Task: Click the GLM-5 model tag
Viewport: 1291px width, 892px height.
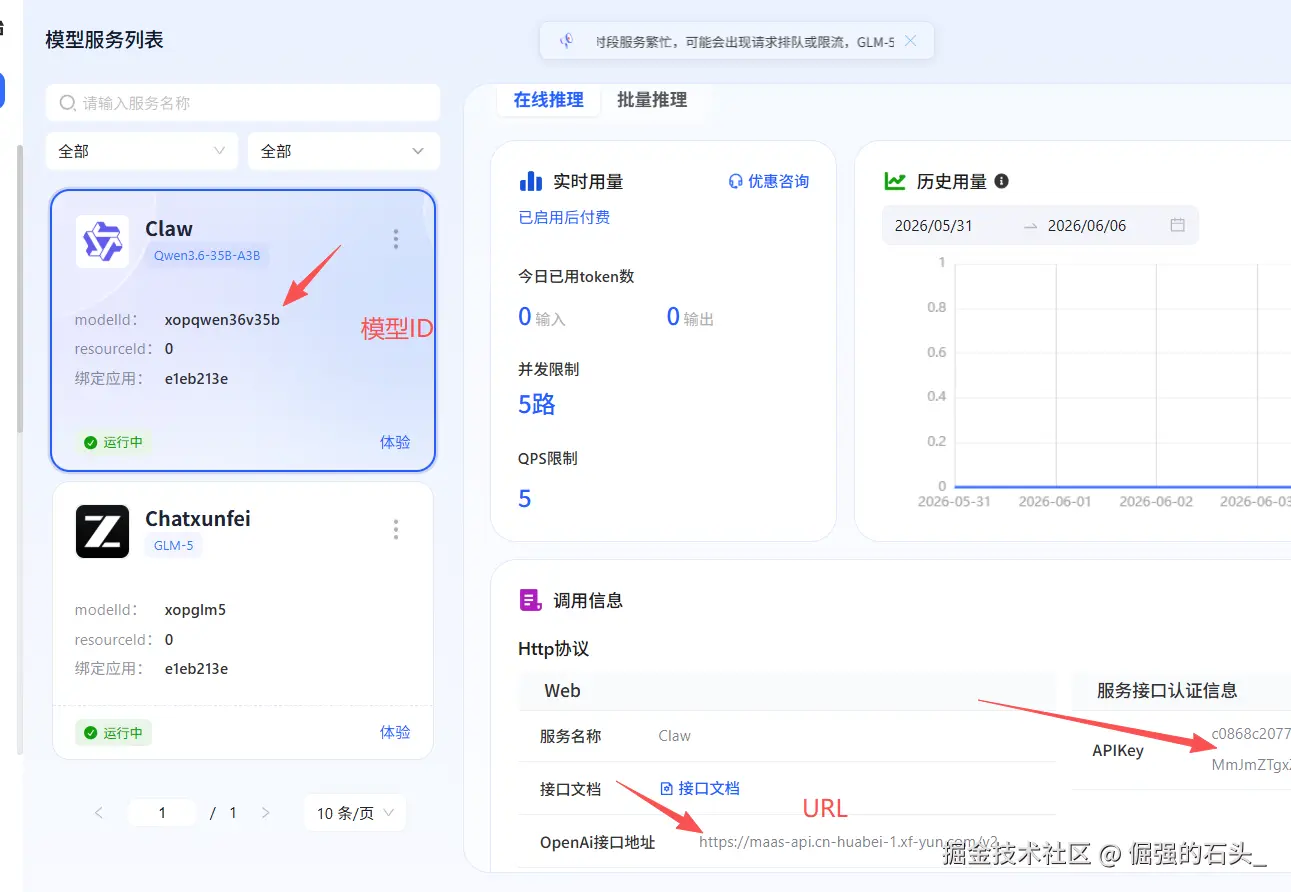Action: tap(173, 546)
